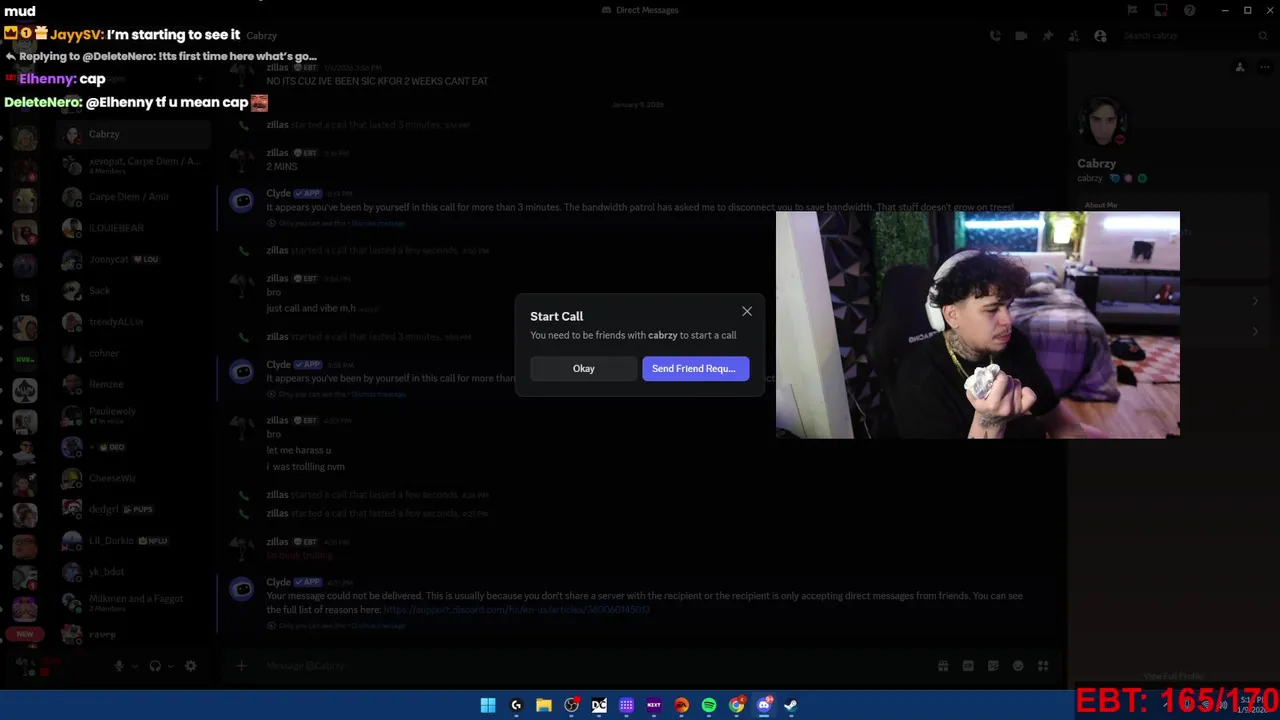This screenshot has width=1280, height=720.
Task: Open the CheeseWiz direct message
Action: click(134, 478)
